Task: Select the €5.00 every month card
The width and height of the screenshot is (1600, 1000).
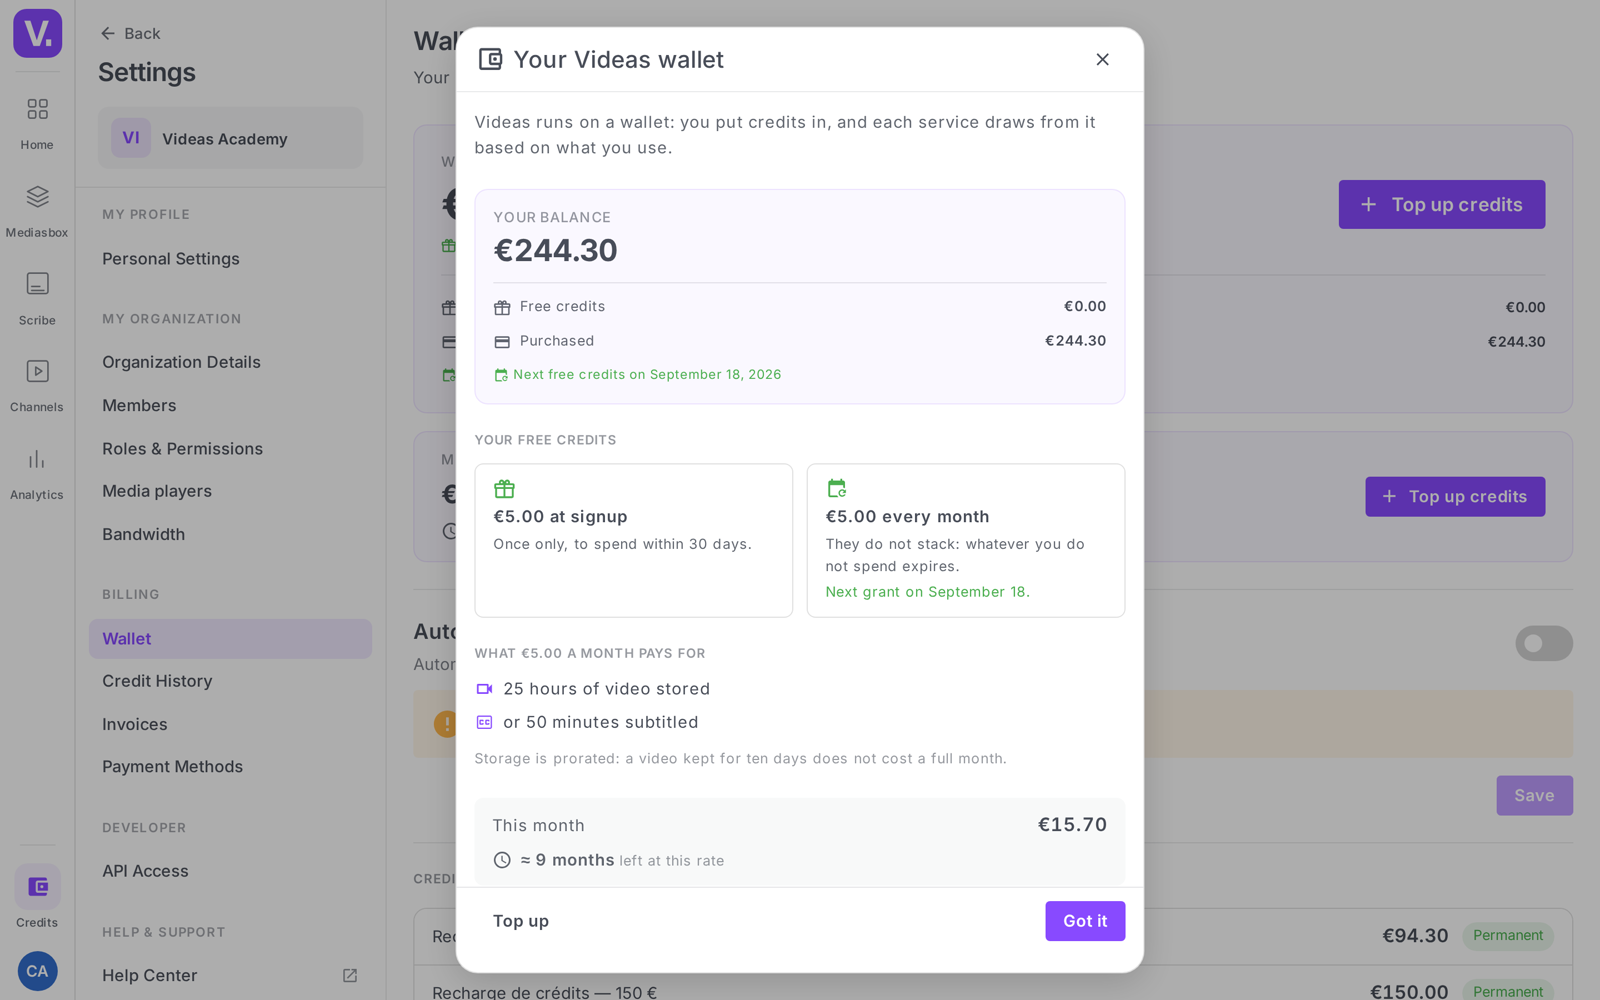Action: point(965,540)
